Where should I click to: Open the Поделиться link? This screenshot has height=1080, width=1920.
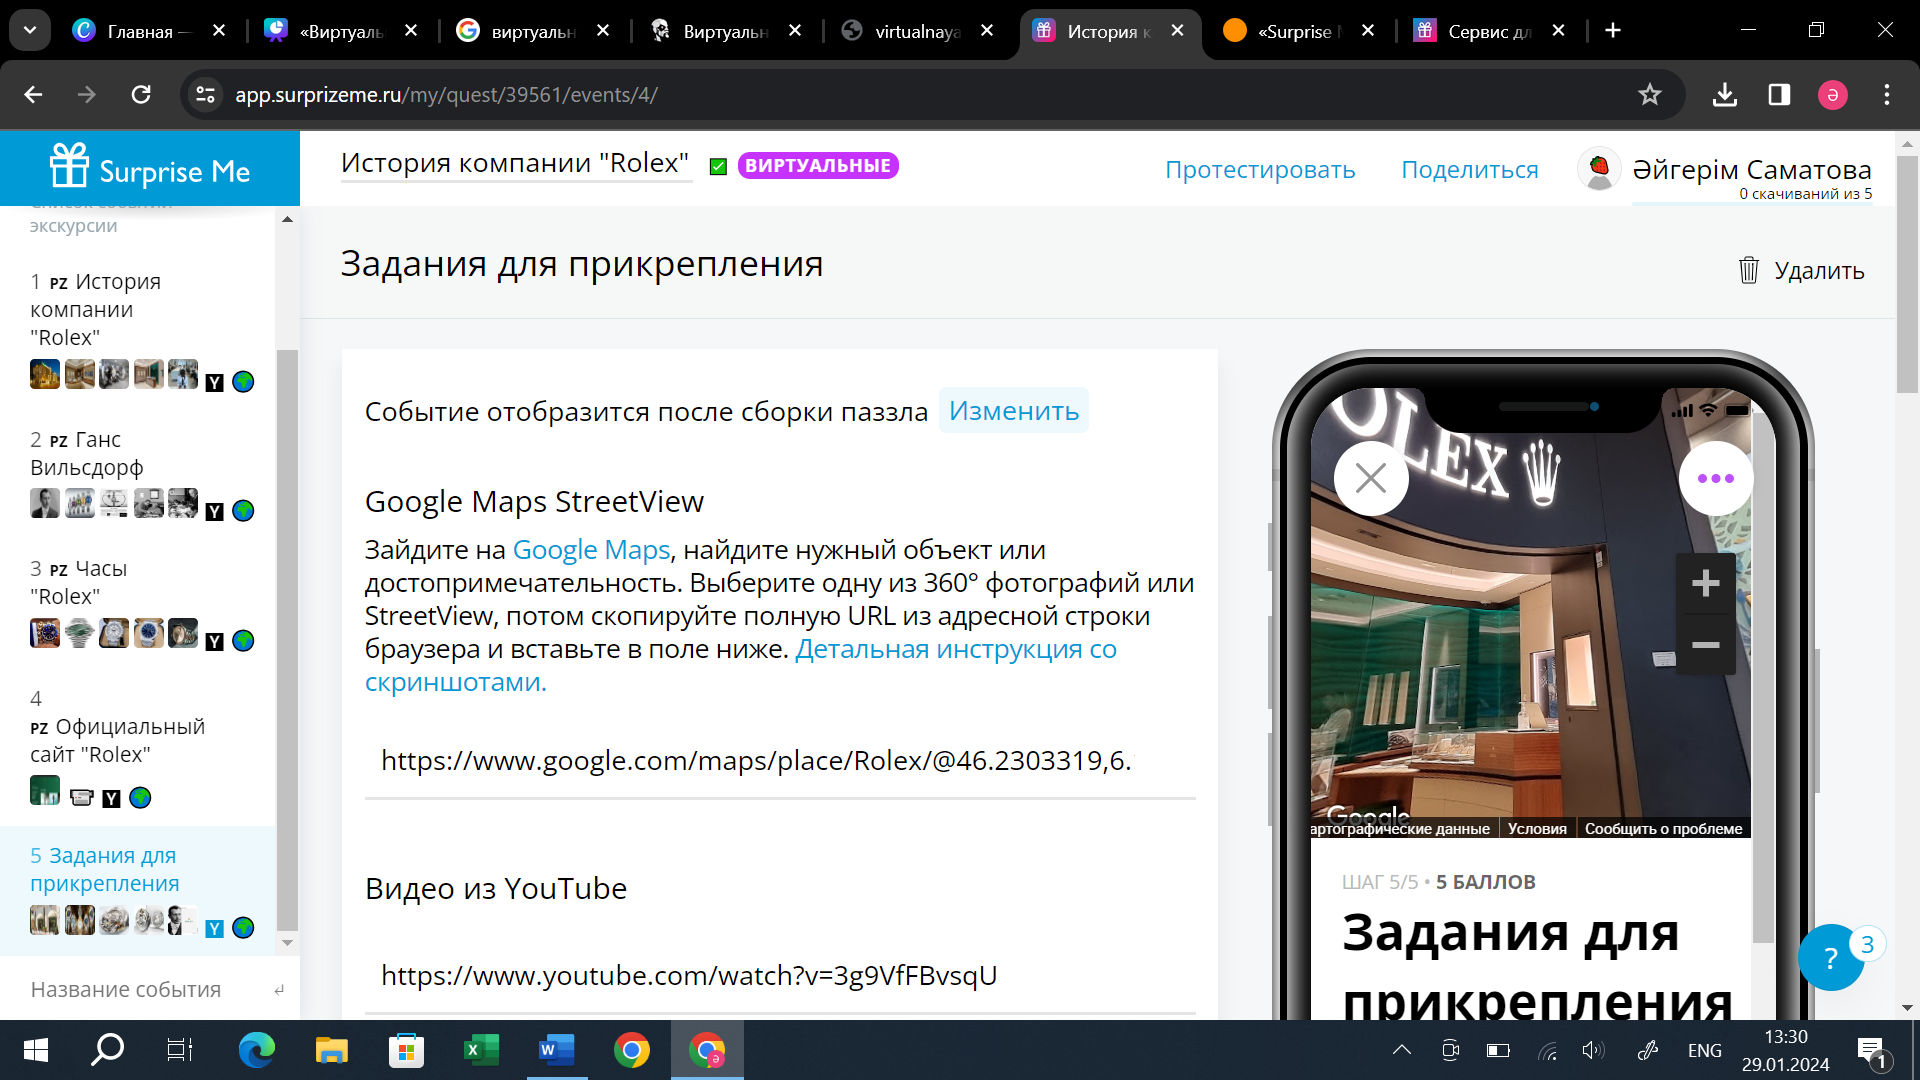pos(1469,170)
